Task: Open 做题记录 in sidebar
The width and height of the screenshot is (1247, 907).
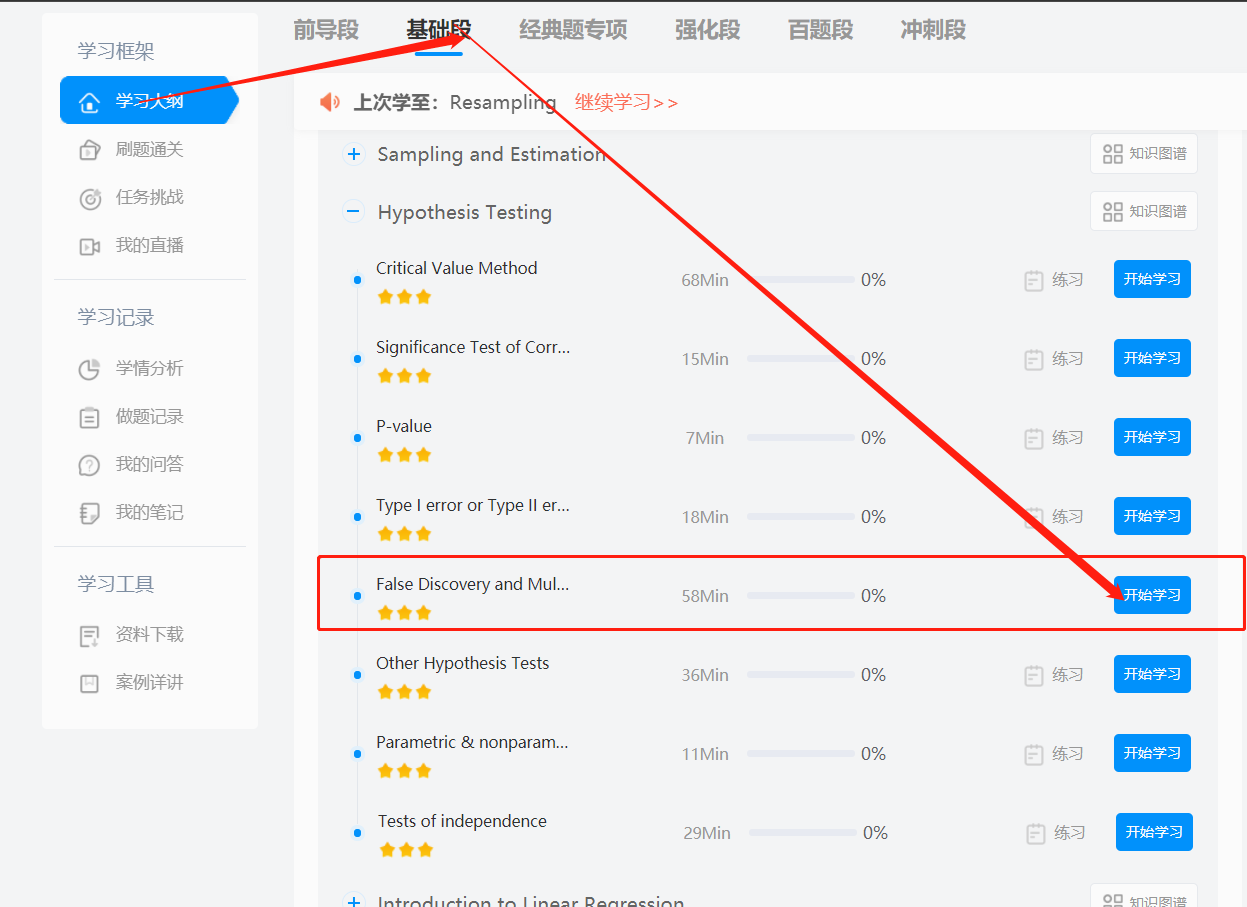Action: tap(149, 417)
